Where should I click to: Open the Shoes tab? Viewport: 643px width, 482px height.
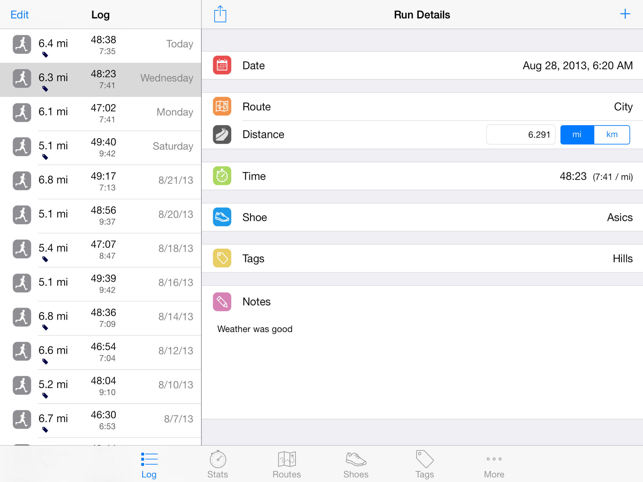tap(356, 465)
